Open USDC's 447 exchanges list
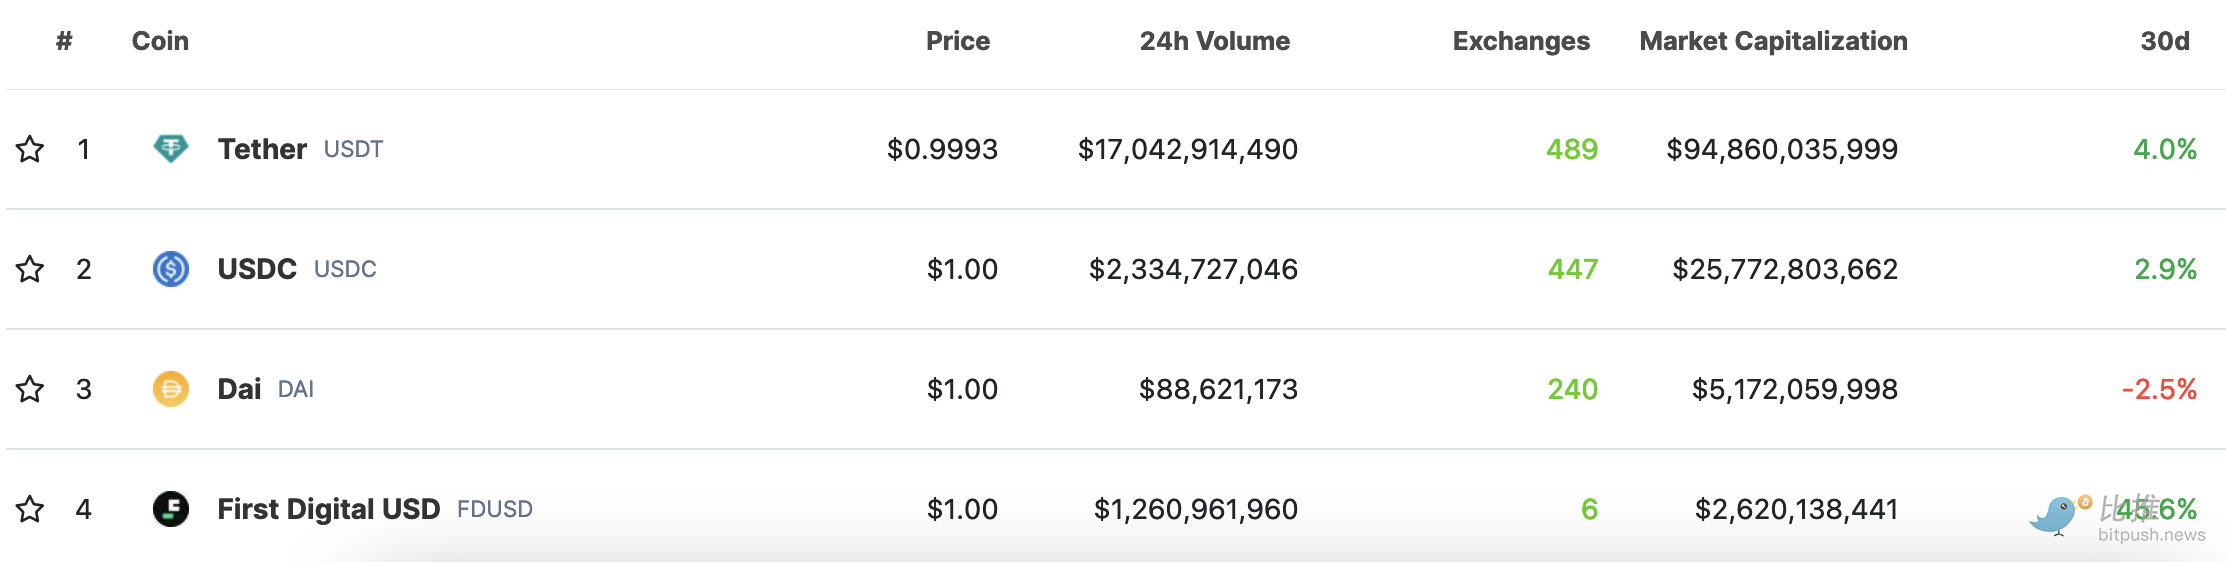 (x=1573, y=269)
